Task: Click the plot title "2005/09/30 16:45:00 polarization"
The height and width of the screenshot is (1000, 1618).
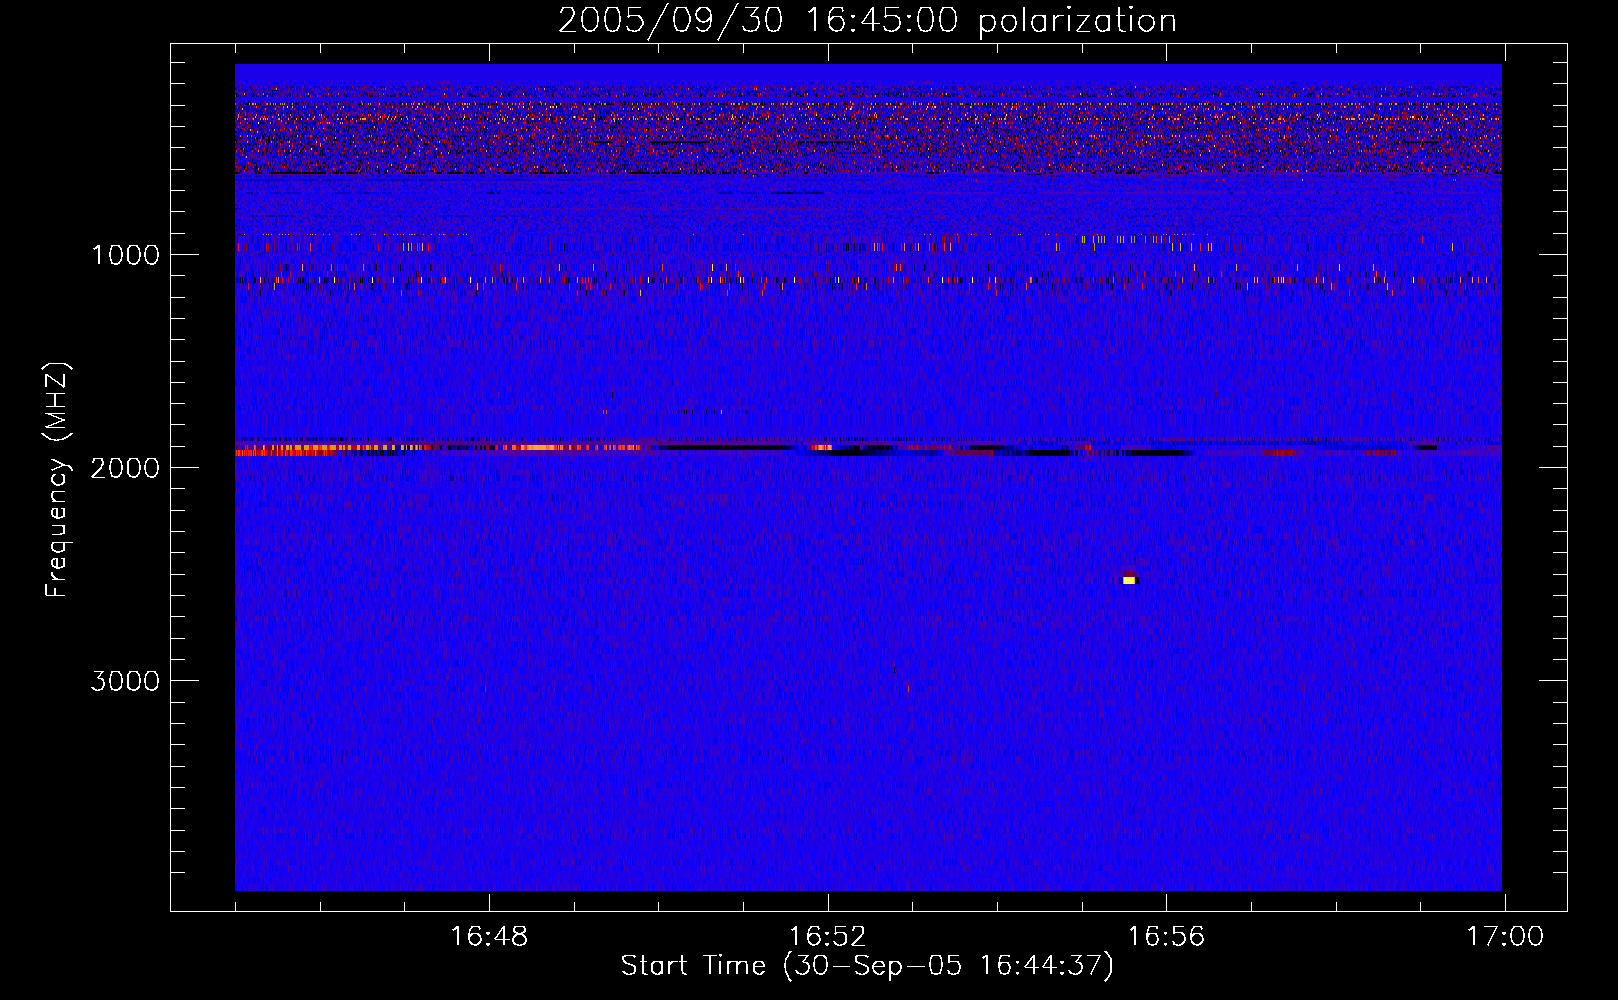Action: click(x=867, y=21)
